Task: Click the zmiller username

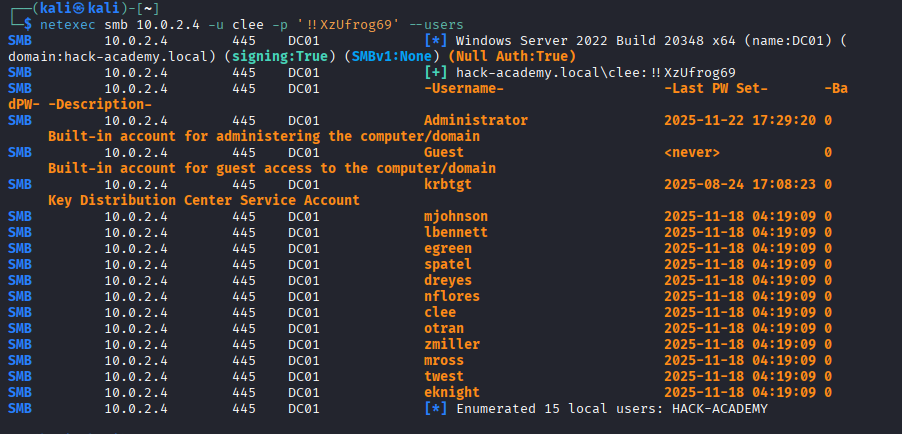Action: point(452,344)
